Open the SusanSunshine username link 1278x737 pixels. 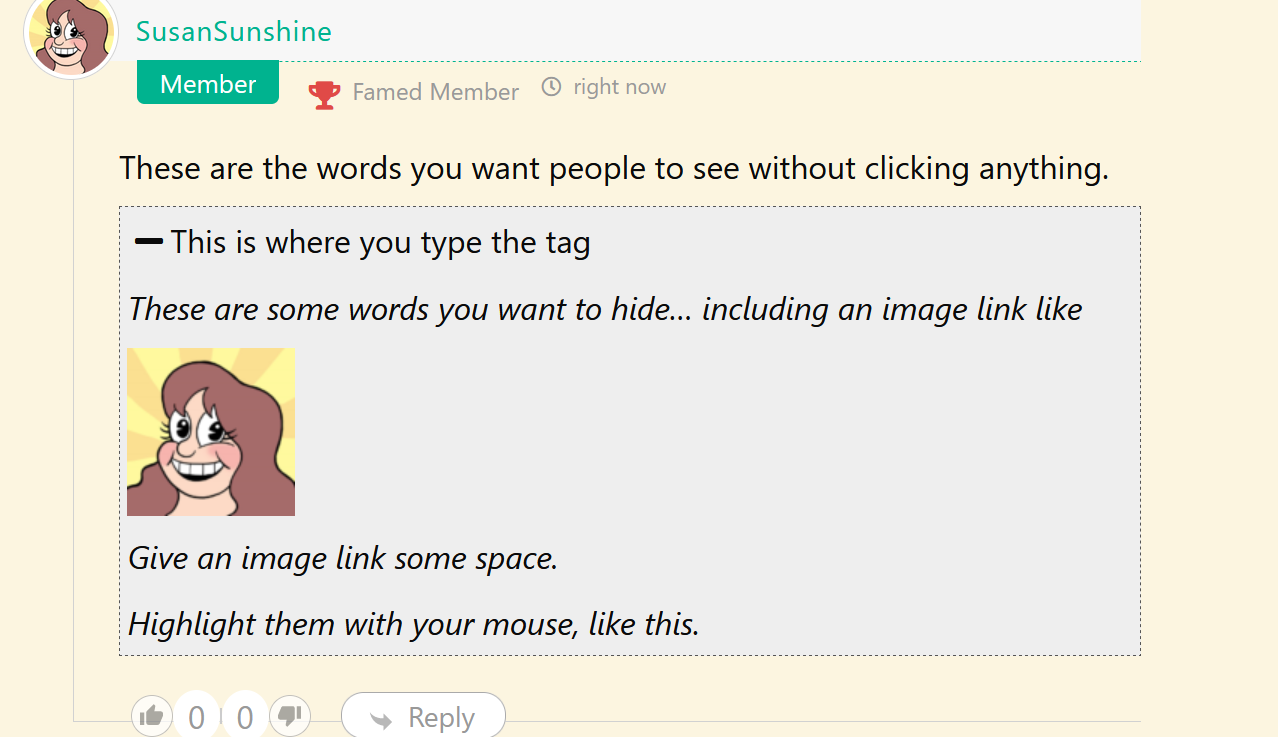pos(234,32)
